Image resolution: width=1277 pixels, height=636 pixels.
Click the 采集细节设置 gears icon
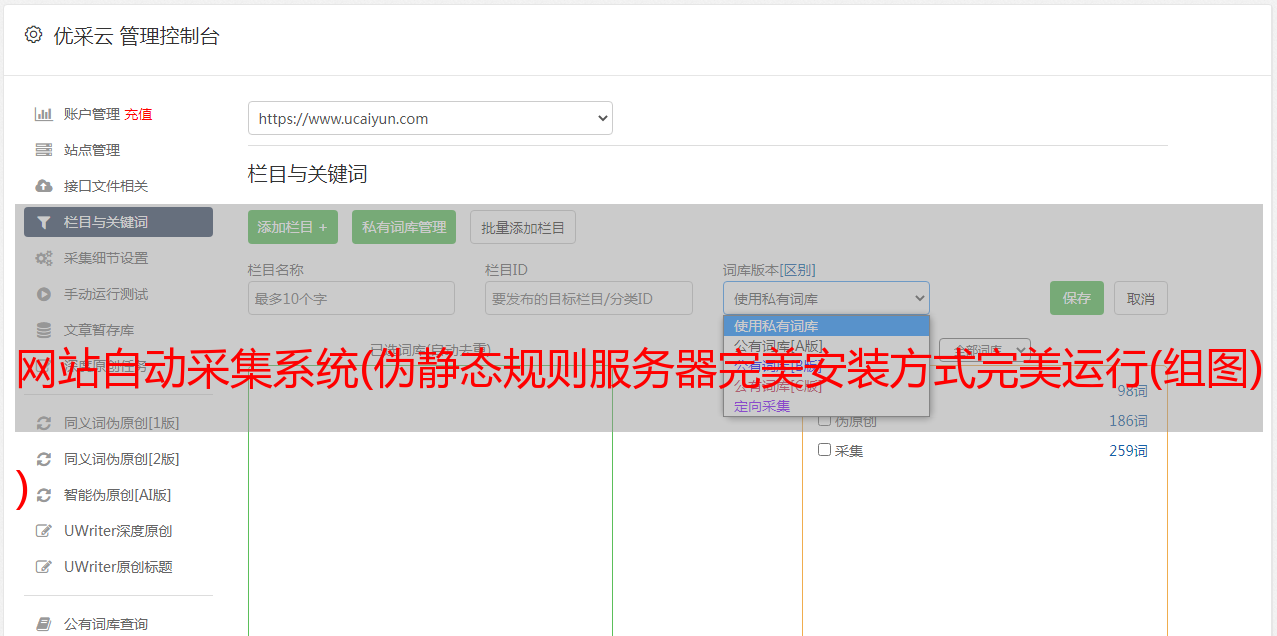point(44,258)
